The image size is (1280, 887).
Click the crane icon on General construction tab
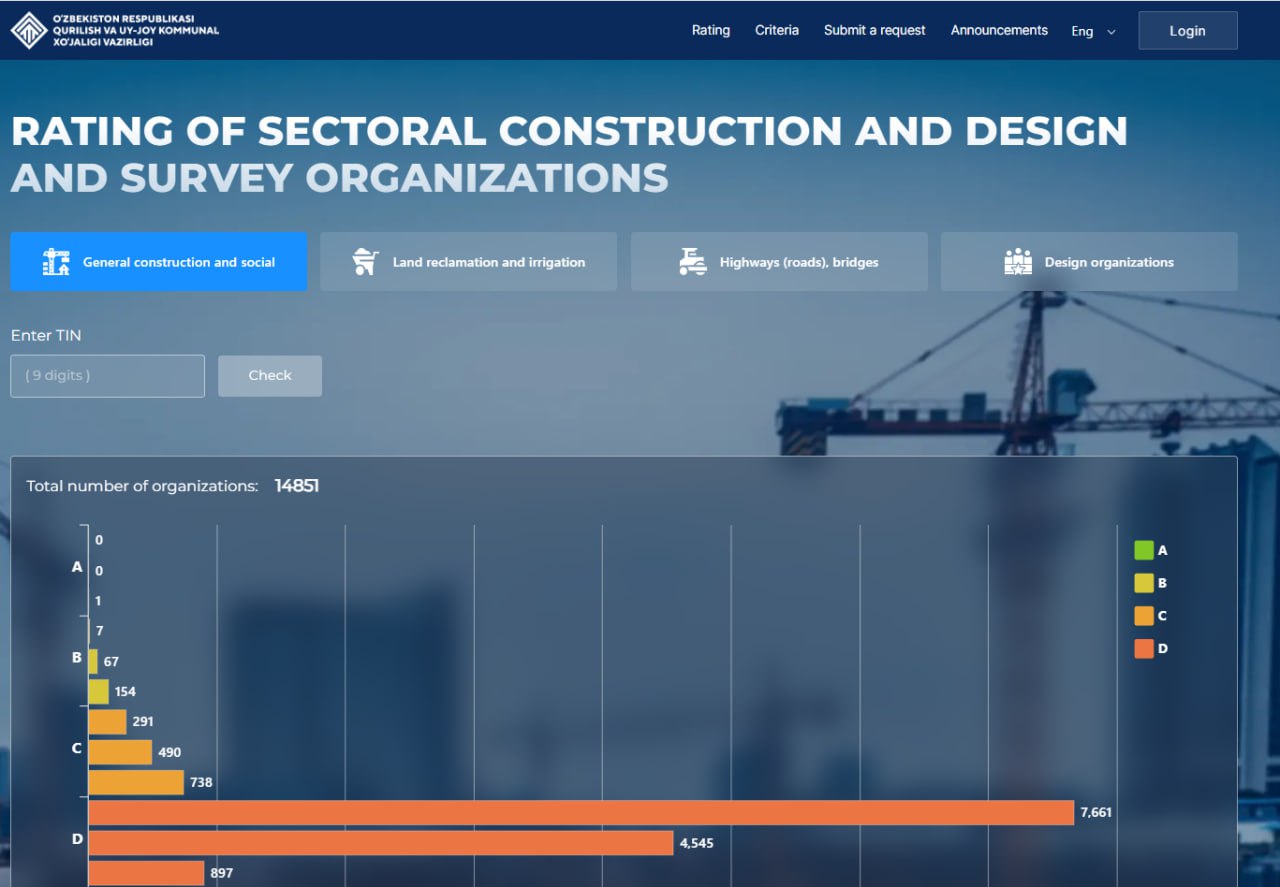56,262
